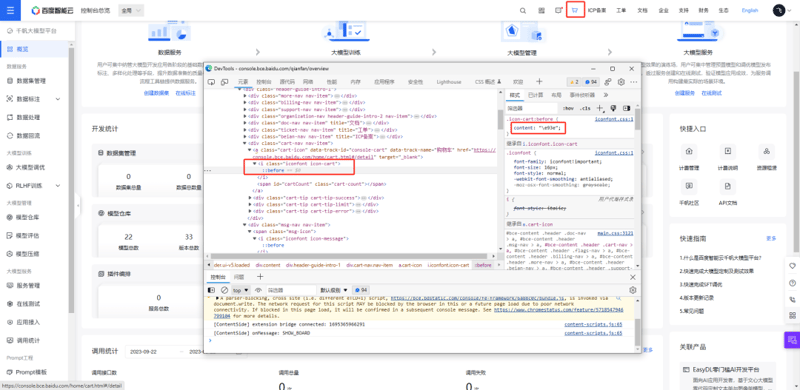The height and width of the screenshot is (390, 800).
Task: Open DevTools settings gear icon
Action: pyautogui.click(x=621, y=82)
